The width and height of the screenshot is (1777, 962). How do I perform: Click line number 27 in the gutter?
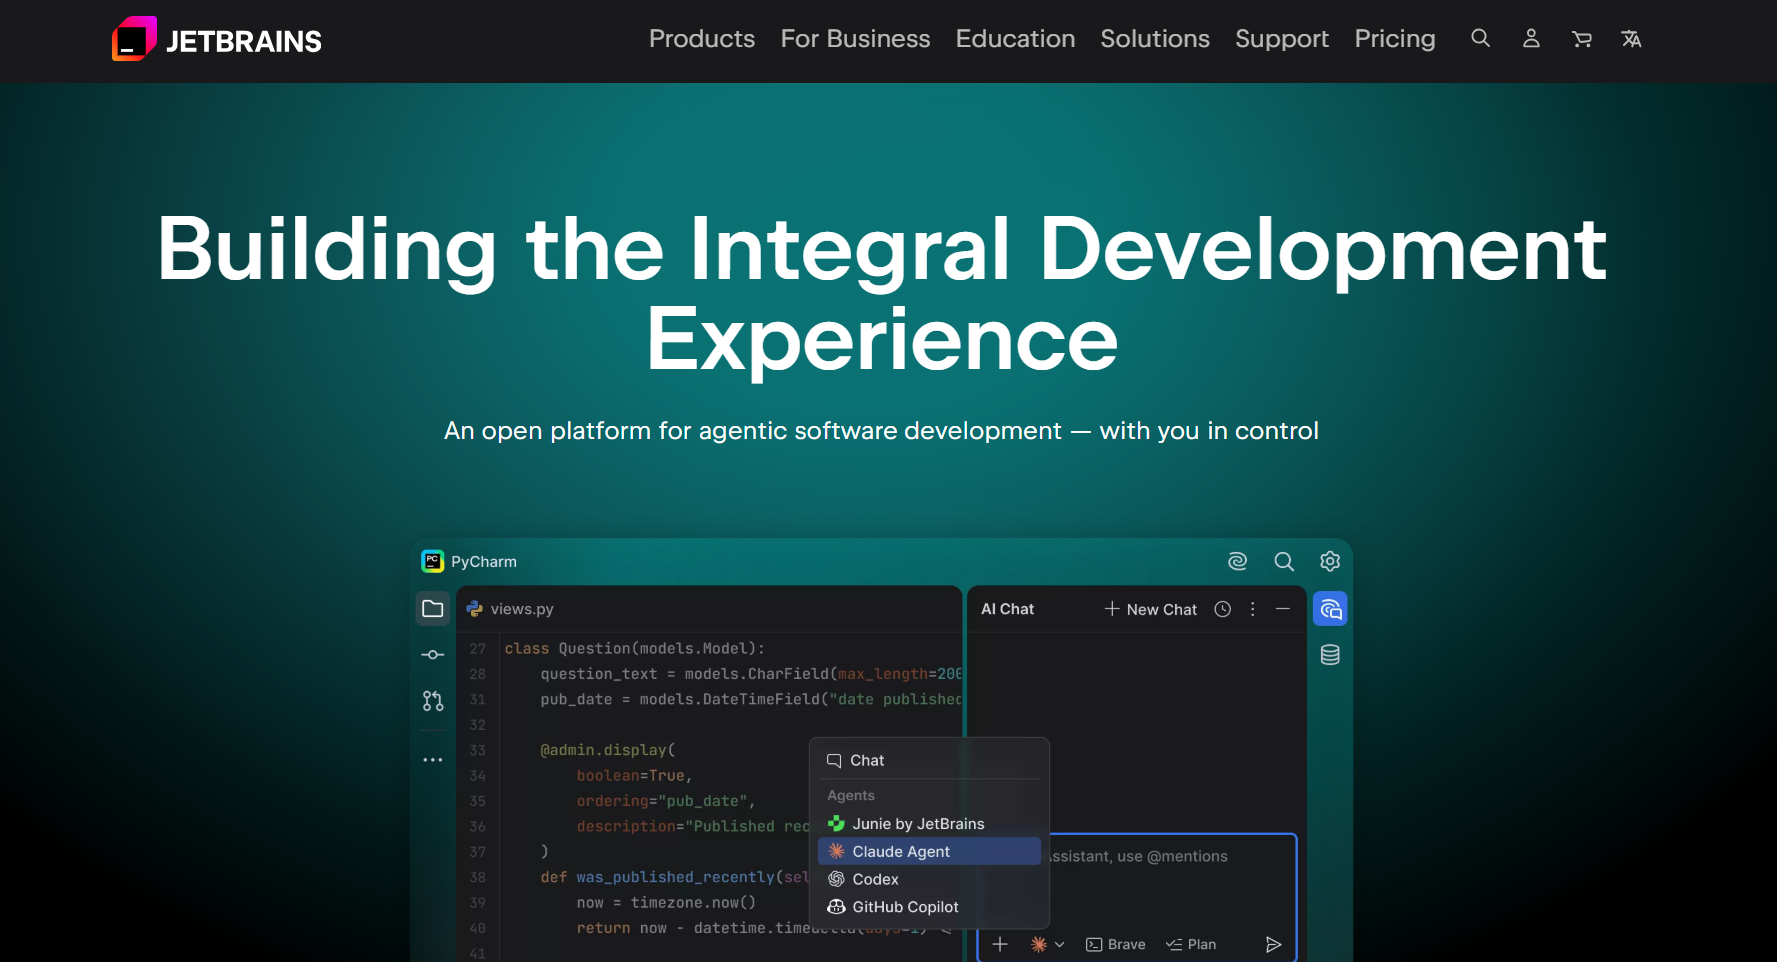tap(478, 649)
